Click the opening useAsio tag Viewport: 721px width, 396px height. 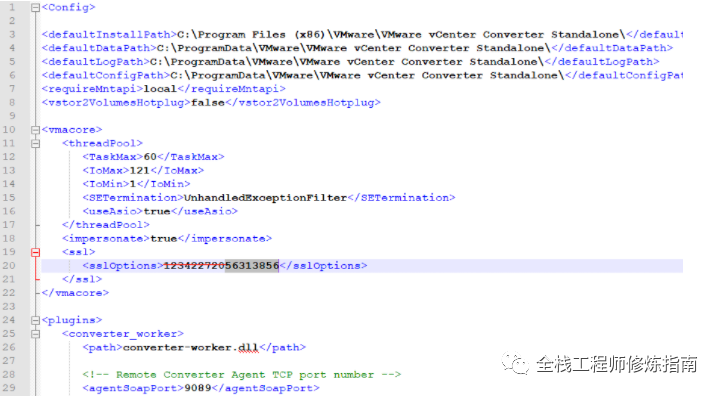pos(113,211)
